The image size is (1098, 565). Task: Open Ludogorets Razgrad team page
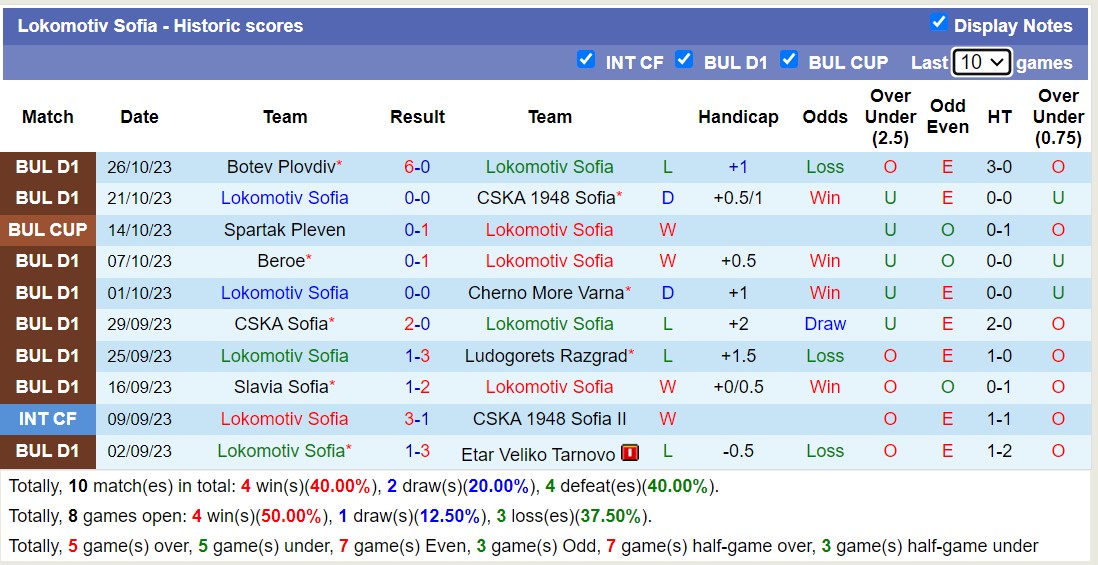click(x=545, y=355)
